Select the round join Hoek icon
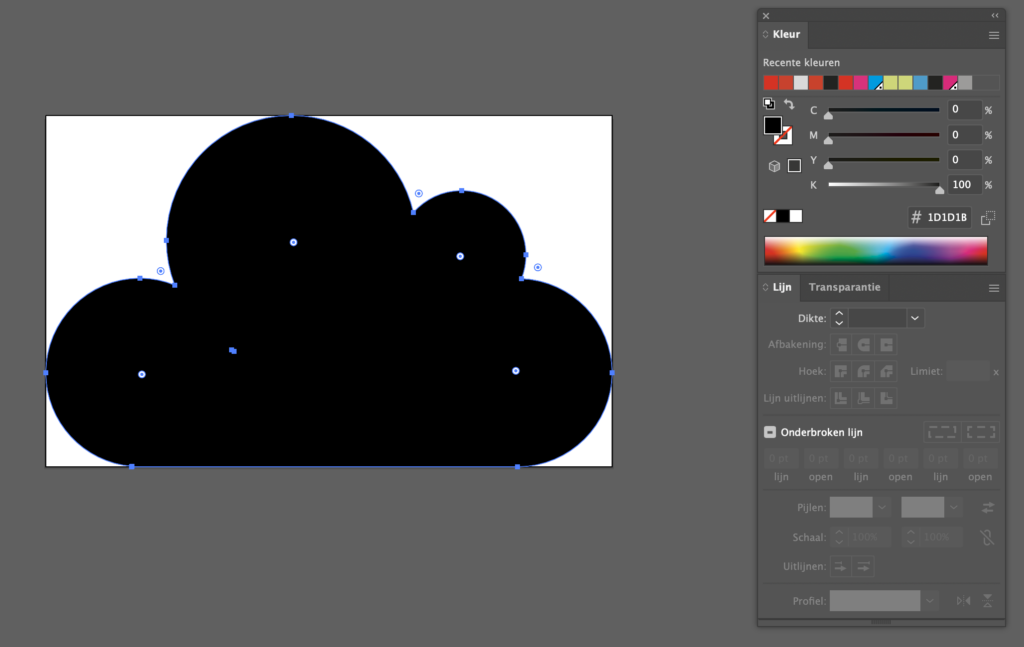This screenshot has height=647, width=1024. pyautogui.click(x=863, y=371)
